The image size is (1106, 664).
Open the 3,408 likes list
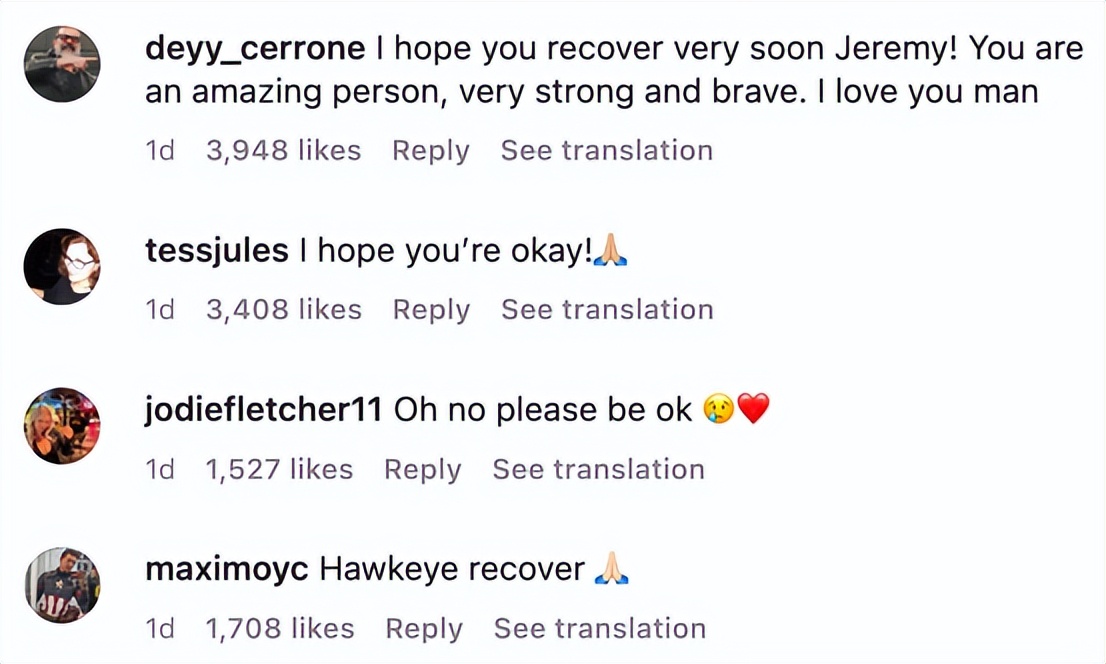[284, 310]
